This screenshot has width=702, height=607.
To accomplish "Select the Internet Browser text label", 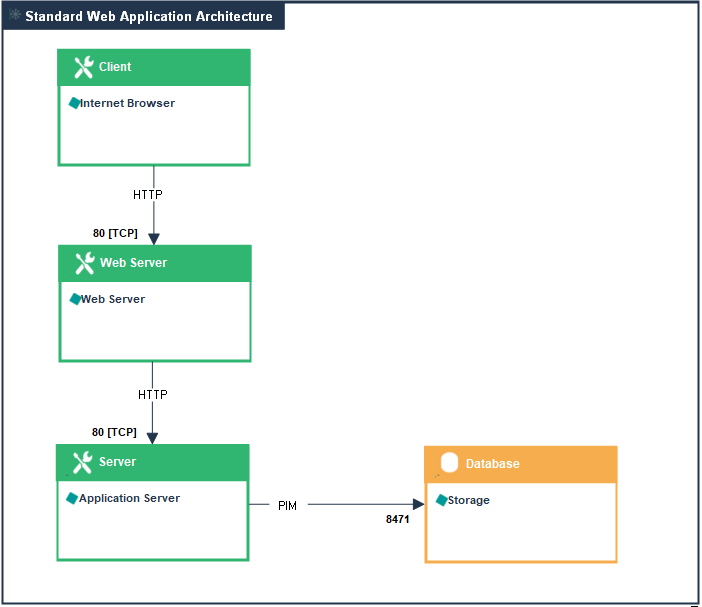I will pyautogui.click(x=127, y=103).
